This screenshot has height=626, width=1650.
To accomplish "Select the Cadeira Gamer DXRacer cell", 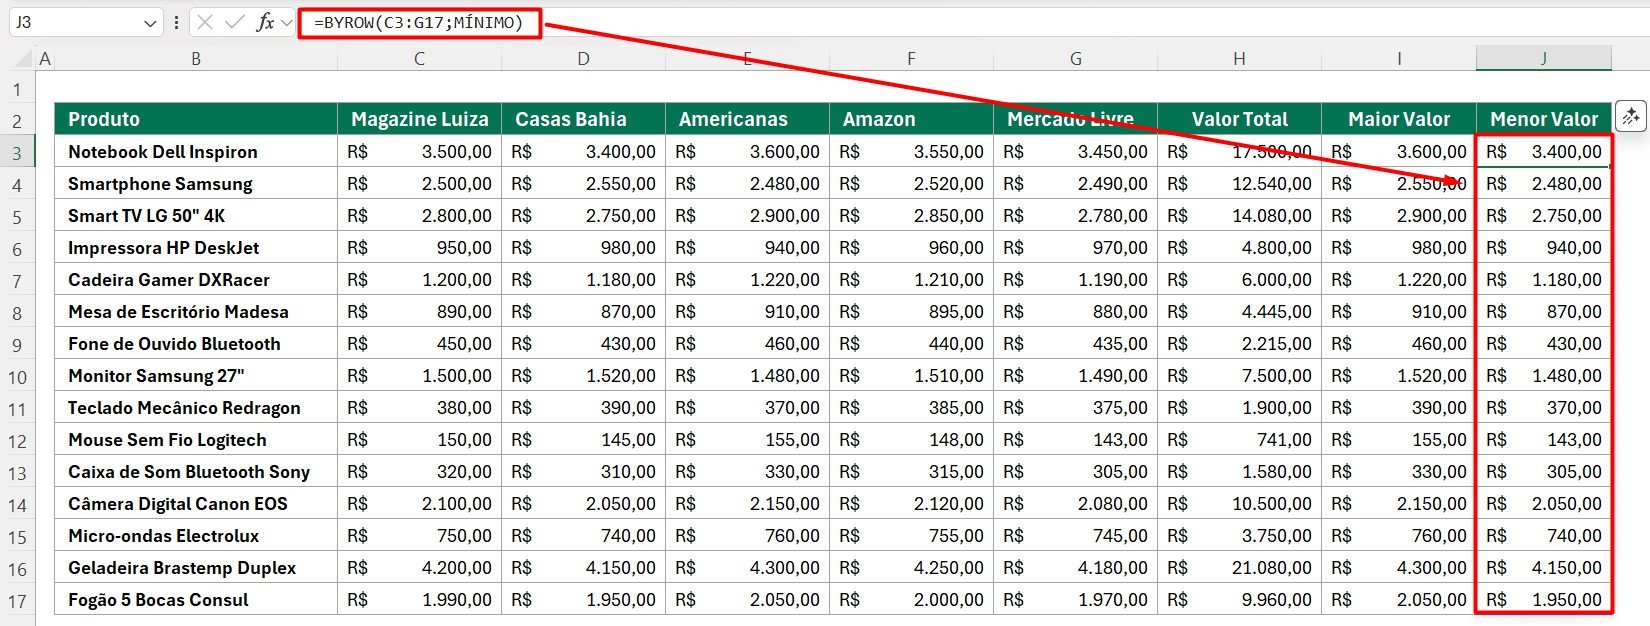I will (x=196, y=279).
